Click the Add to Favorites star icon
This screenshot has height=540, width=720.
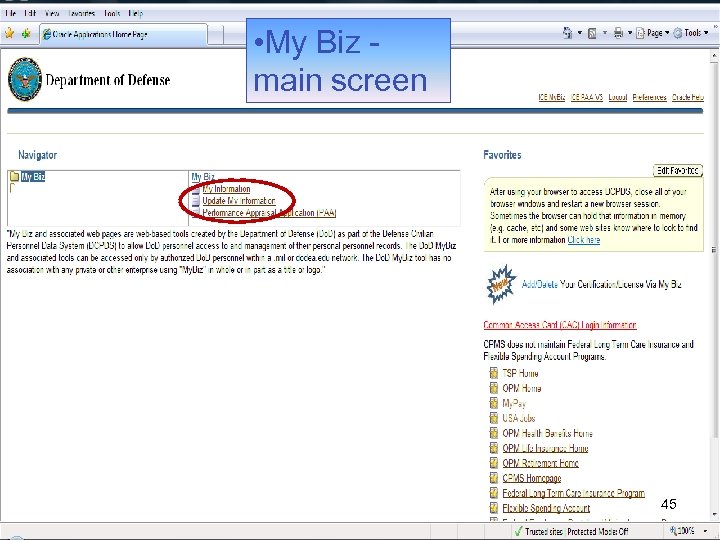pos(26,34)
